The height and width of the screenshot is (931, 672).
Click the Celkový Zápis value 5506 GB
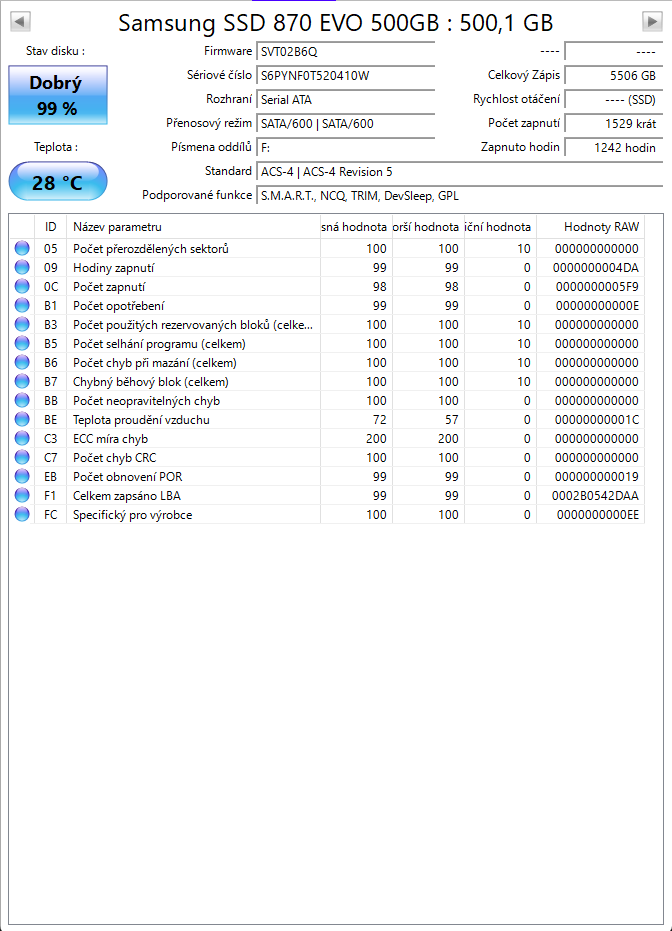point(614,75)
